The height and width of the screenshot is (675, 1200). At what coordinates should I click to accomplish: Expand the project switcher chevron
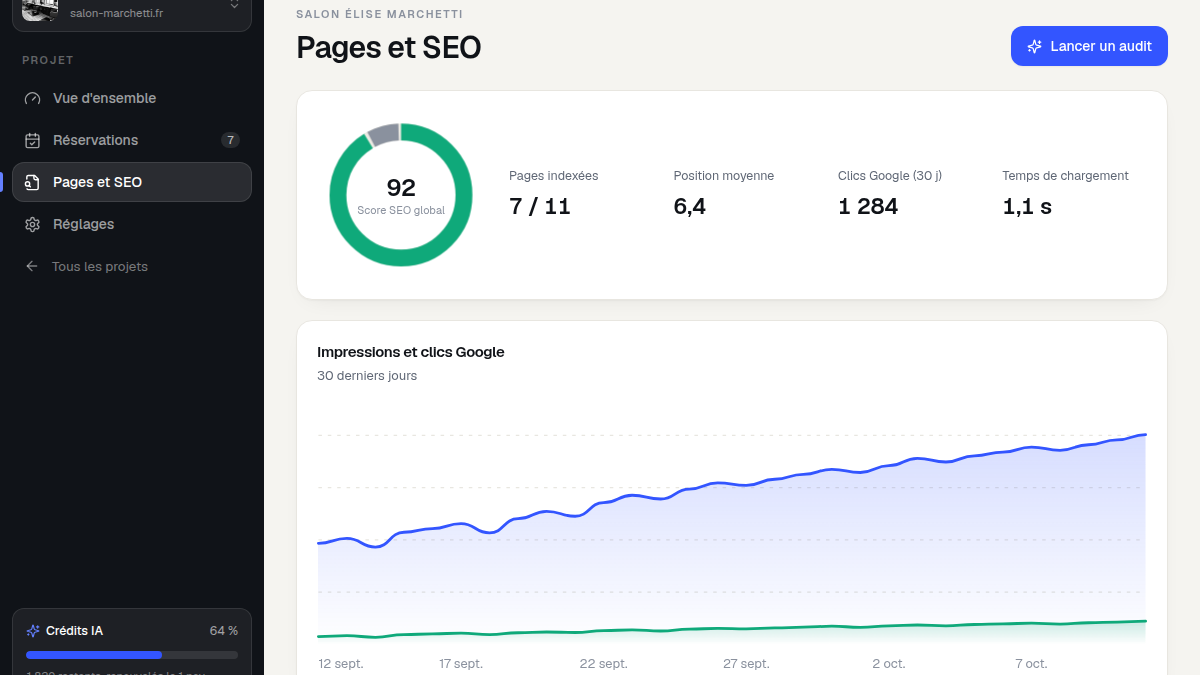point(234,5)
